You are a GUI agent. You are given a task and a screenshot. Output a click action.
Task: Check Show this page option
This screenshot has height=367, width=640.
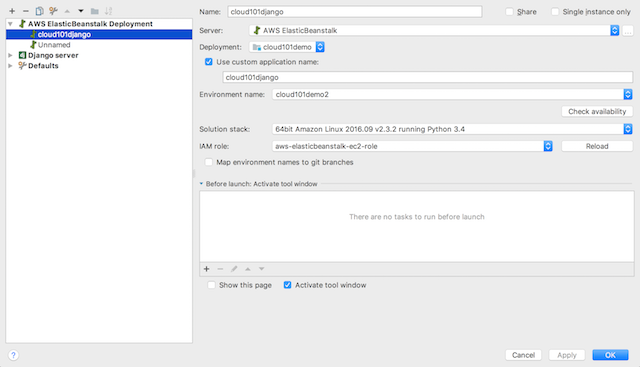click(x=211, y=285)
